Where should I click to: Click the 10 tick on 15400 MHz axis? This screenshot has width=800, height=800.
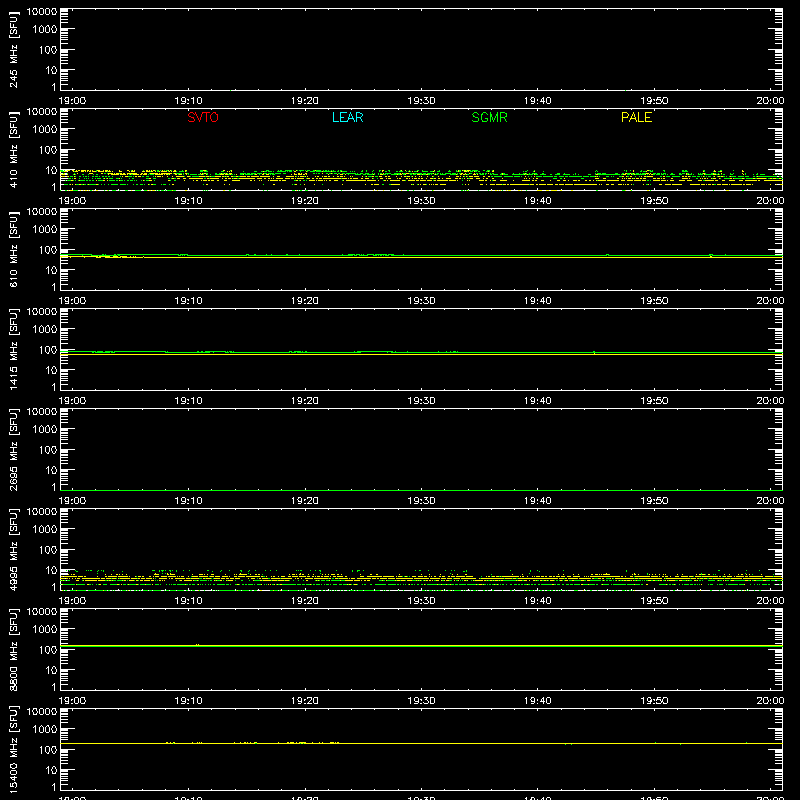(x=51, y=770)
